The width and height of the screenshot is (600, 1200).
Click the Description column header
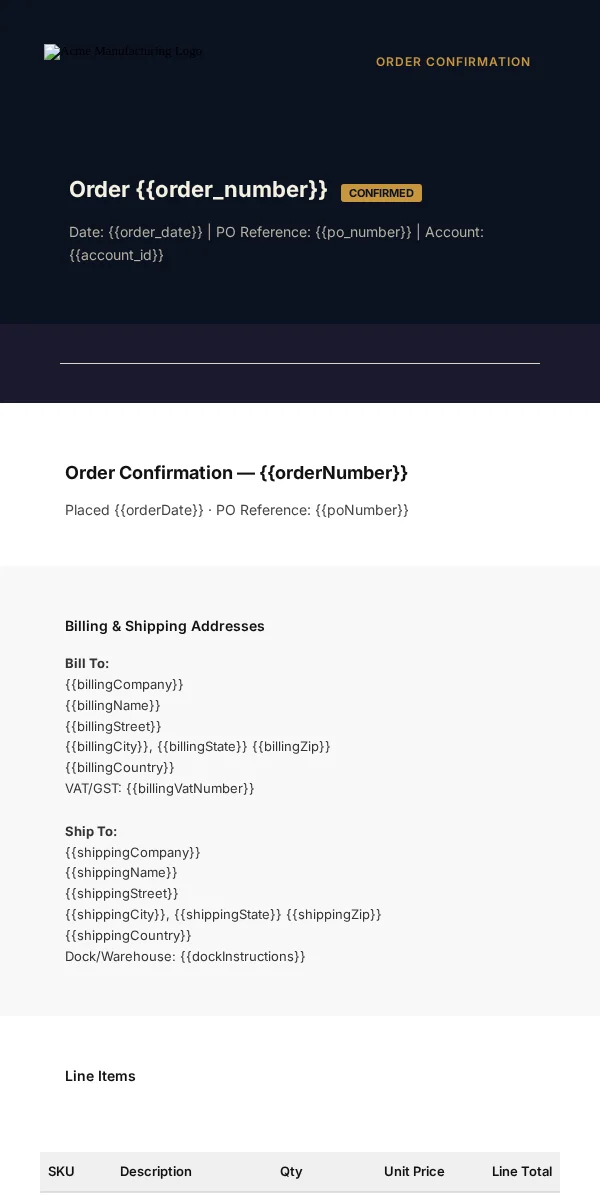(156, 1171)
